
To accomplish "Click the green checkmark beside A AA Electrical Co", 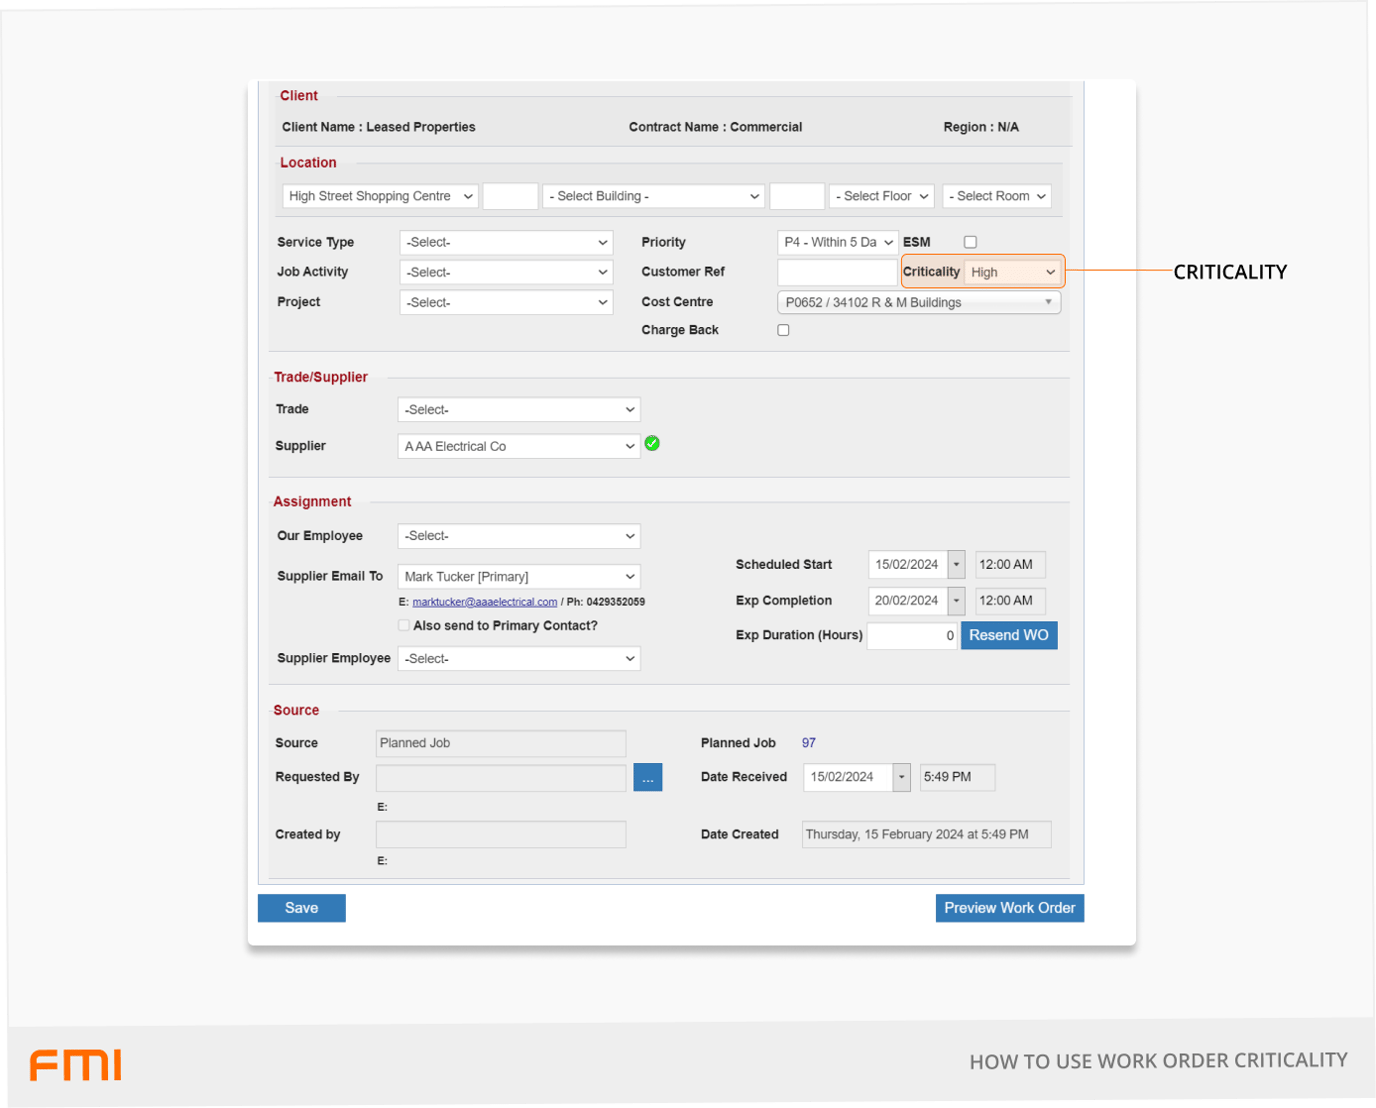I will (x=652, y=444).
